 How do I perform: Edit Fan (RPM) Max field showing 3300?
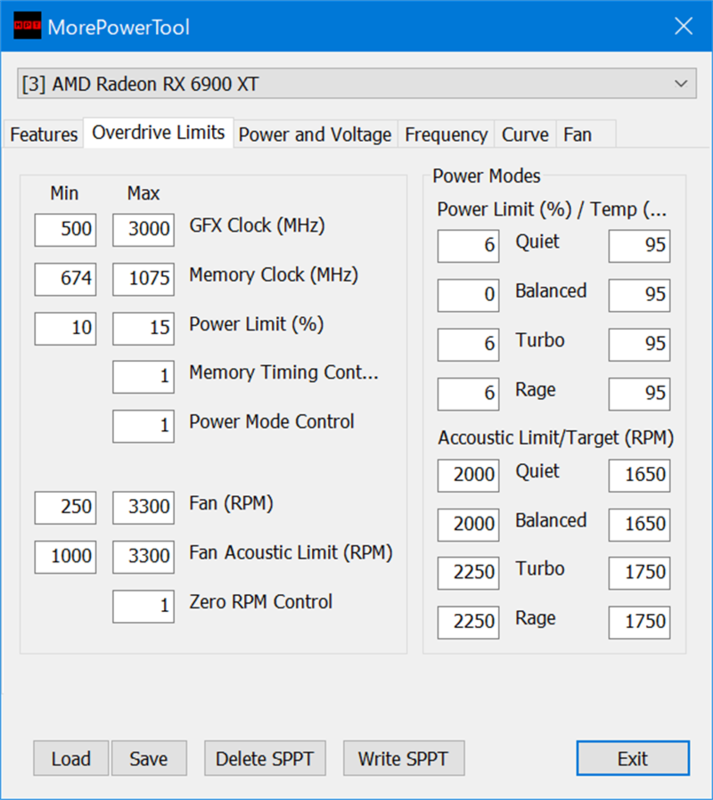[143, 508]
